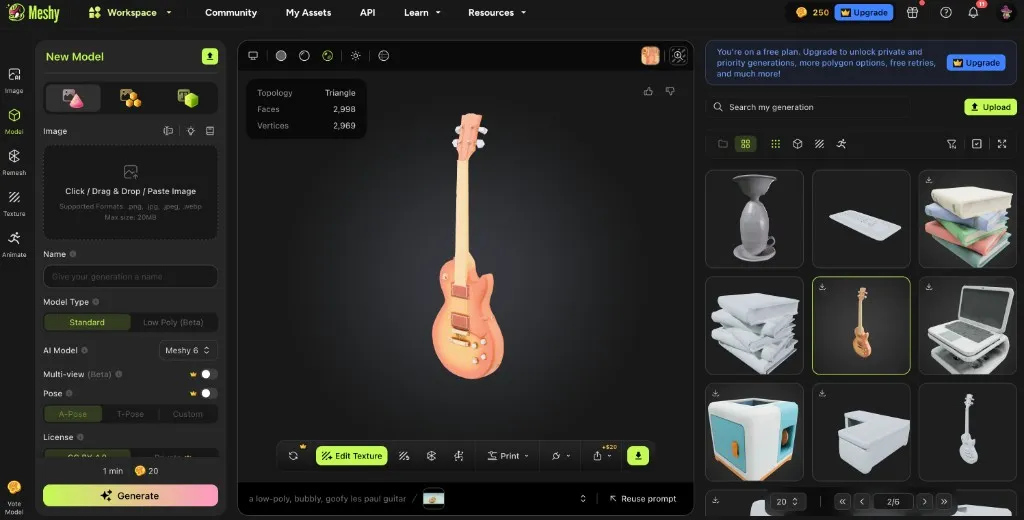1024x520 pixels.
Task: Select Standard model type
Action: pyautogui.click(x=87, y=322)
